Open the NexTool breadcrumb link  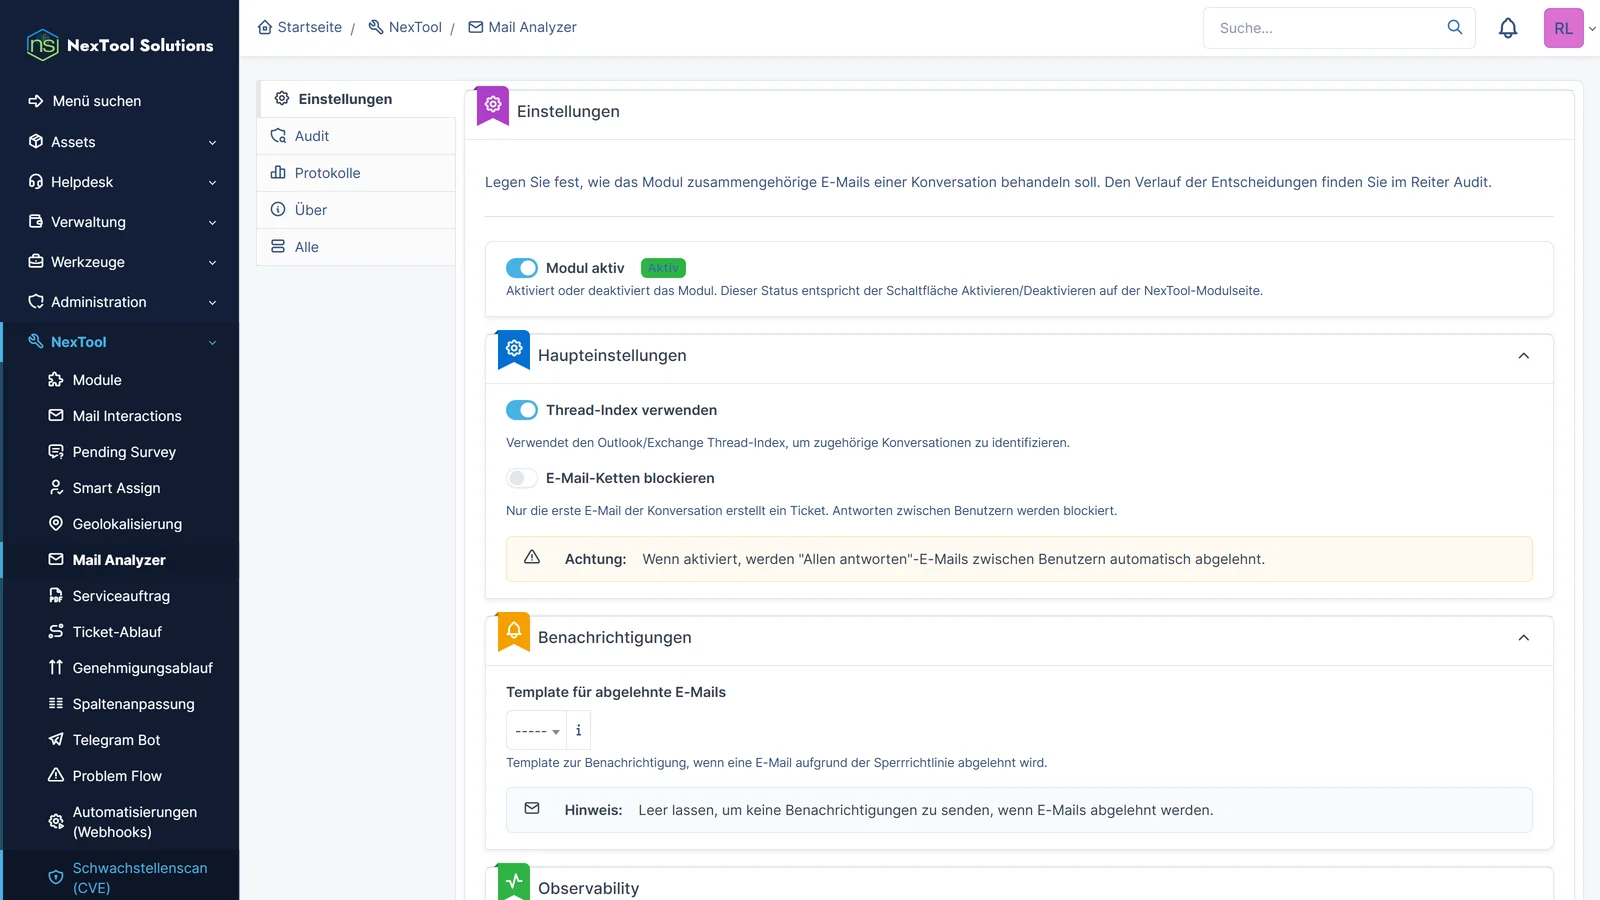pos(405,27)
